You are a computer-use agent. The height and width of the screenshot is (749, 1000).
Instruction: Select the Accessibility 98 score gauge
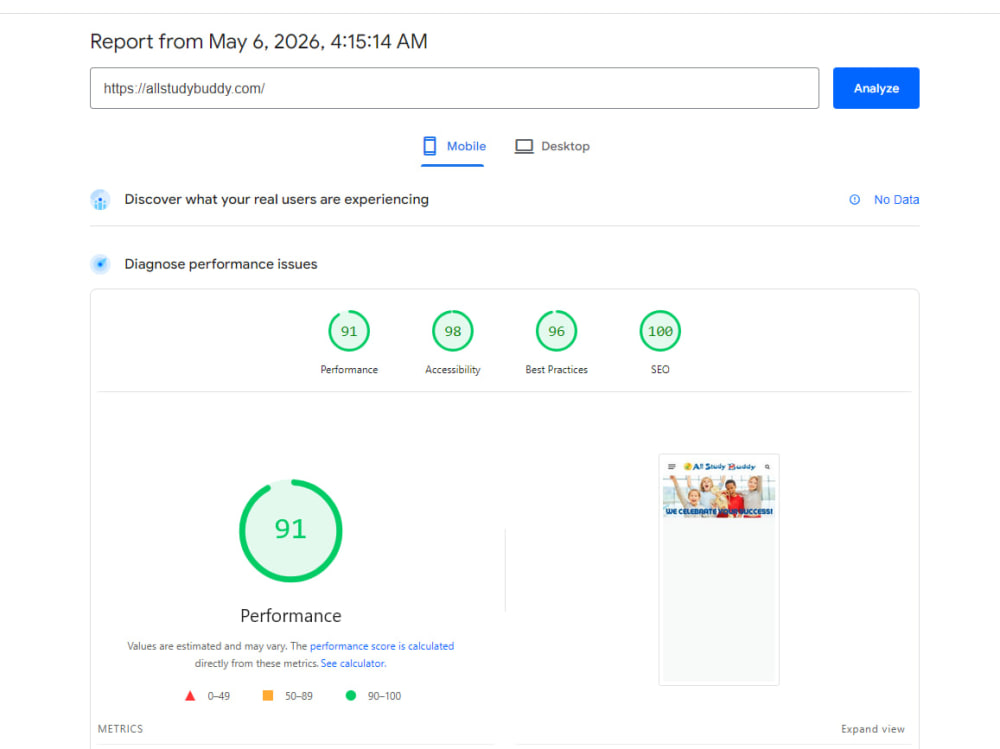click(453, 330)
